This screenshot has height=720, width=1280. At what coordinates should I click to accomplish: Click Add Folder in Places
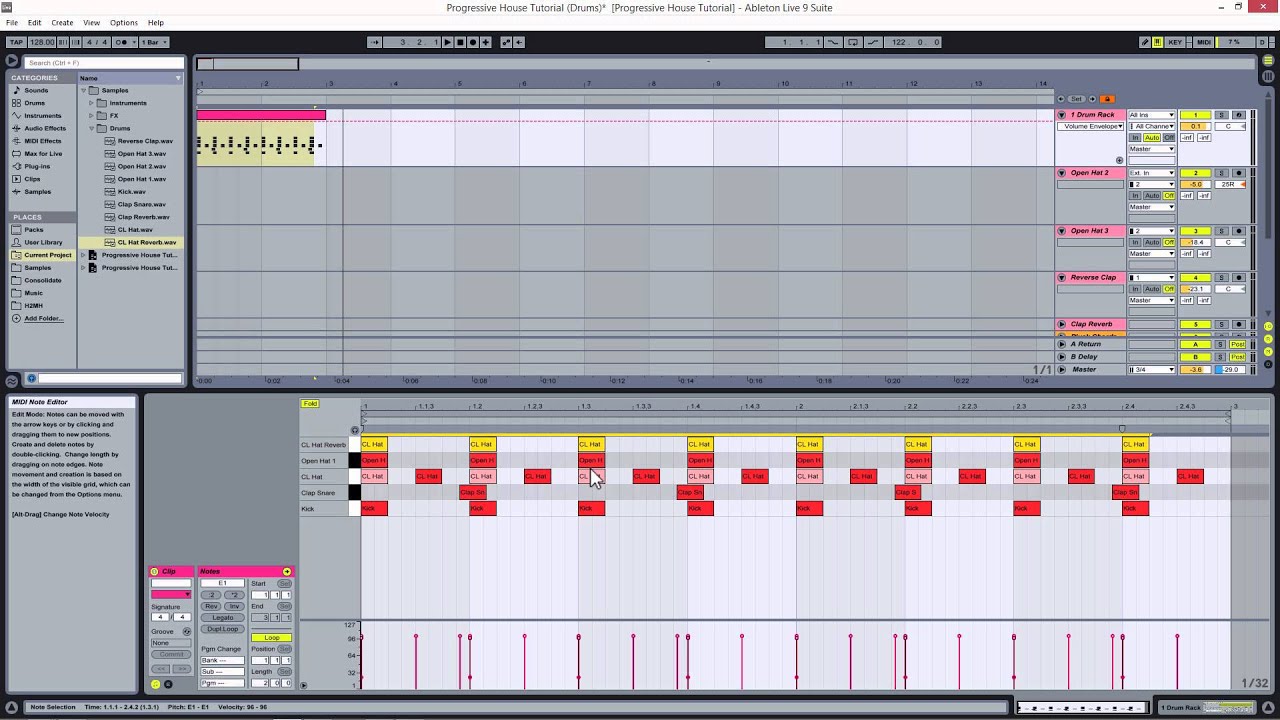[x=43, y=318]
